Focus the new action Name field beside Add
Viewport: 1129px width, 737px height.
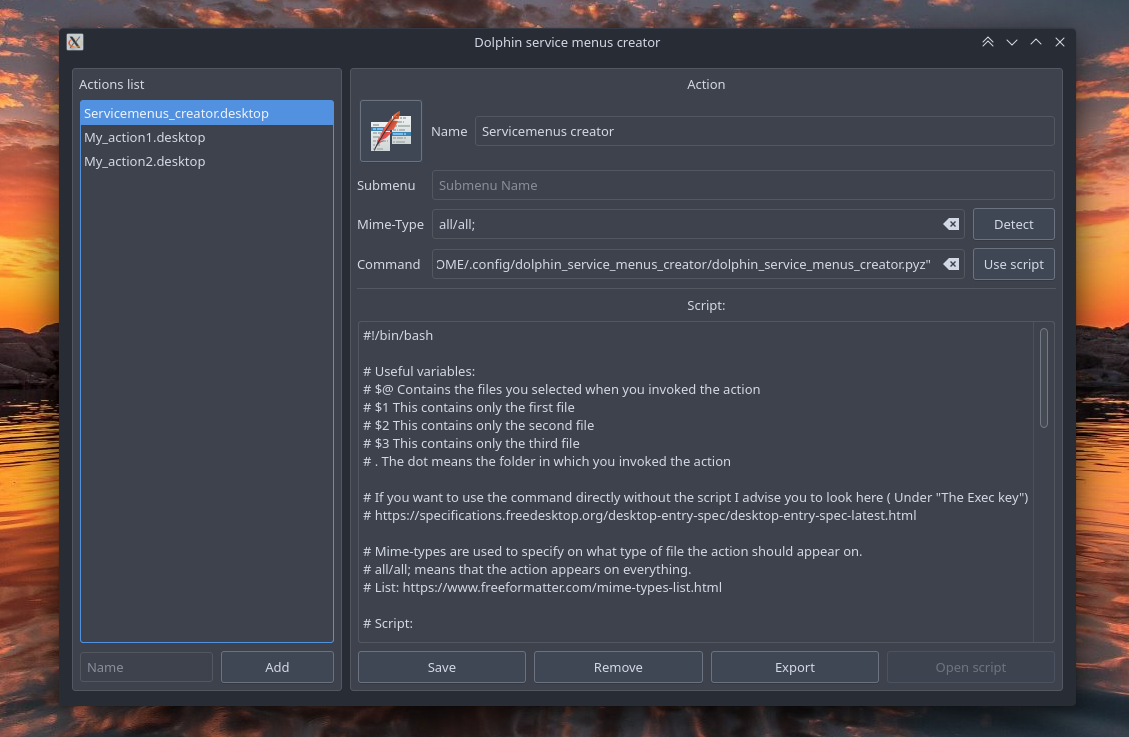pos(146,667)
